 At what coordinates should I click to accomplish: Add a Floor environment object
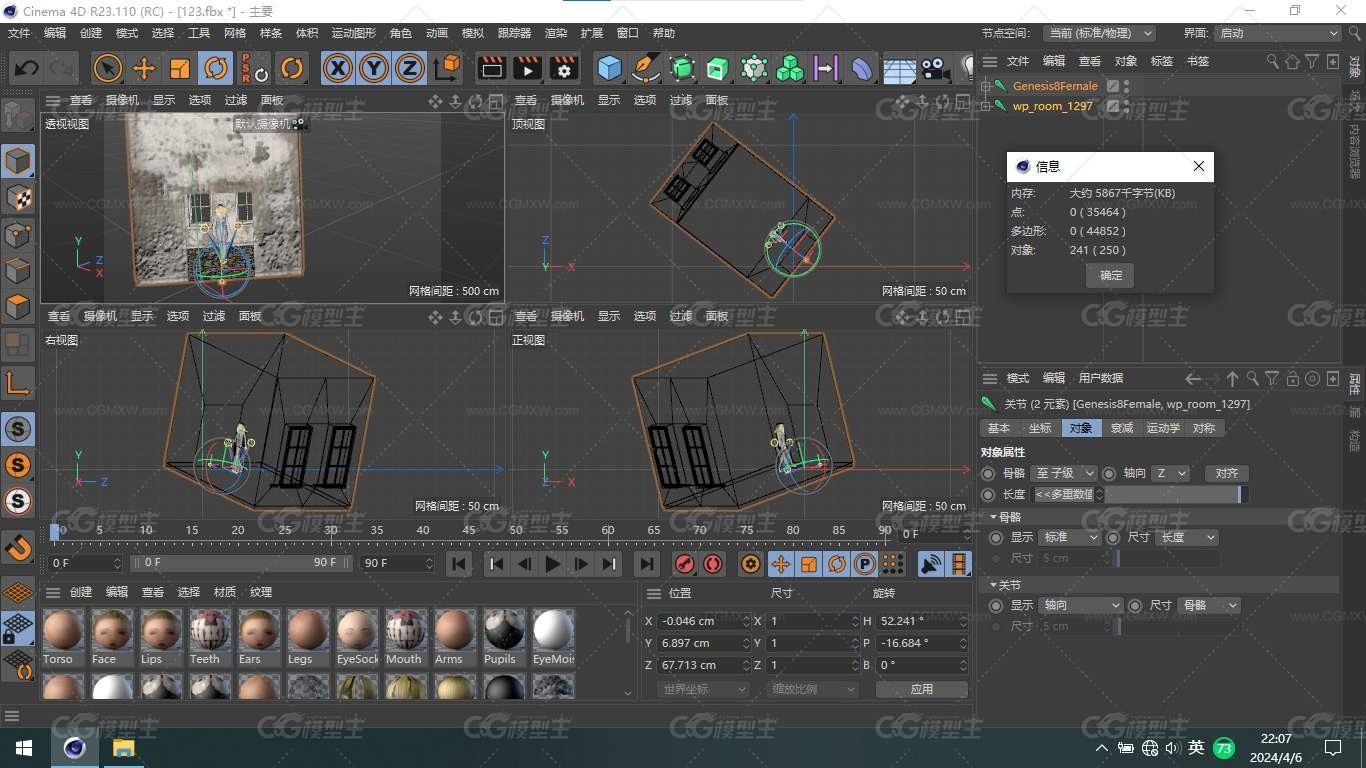pyautogui.click(x=899, y=68)
